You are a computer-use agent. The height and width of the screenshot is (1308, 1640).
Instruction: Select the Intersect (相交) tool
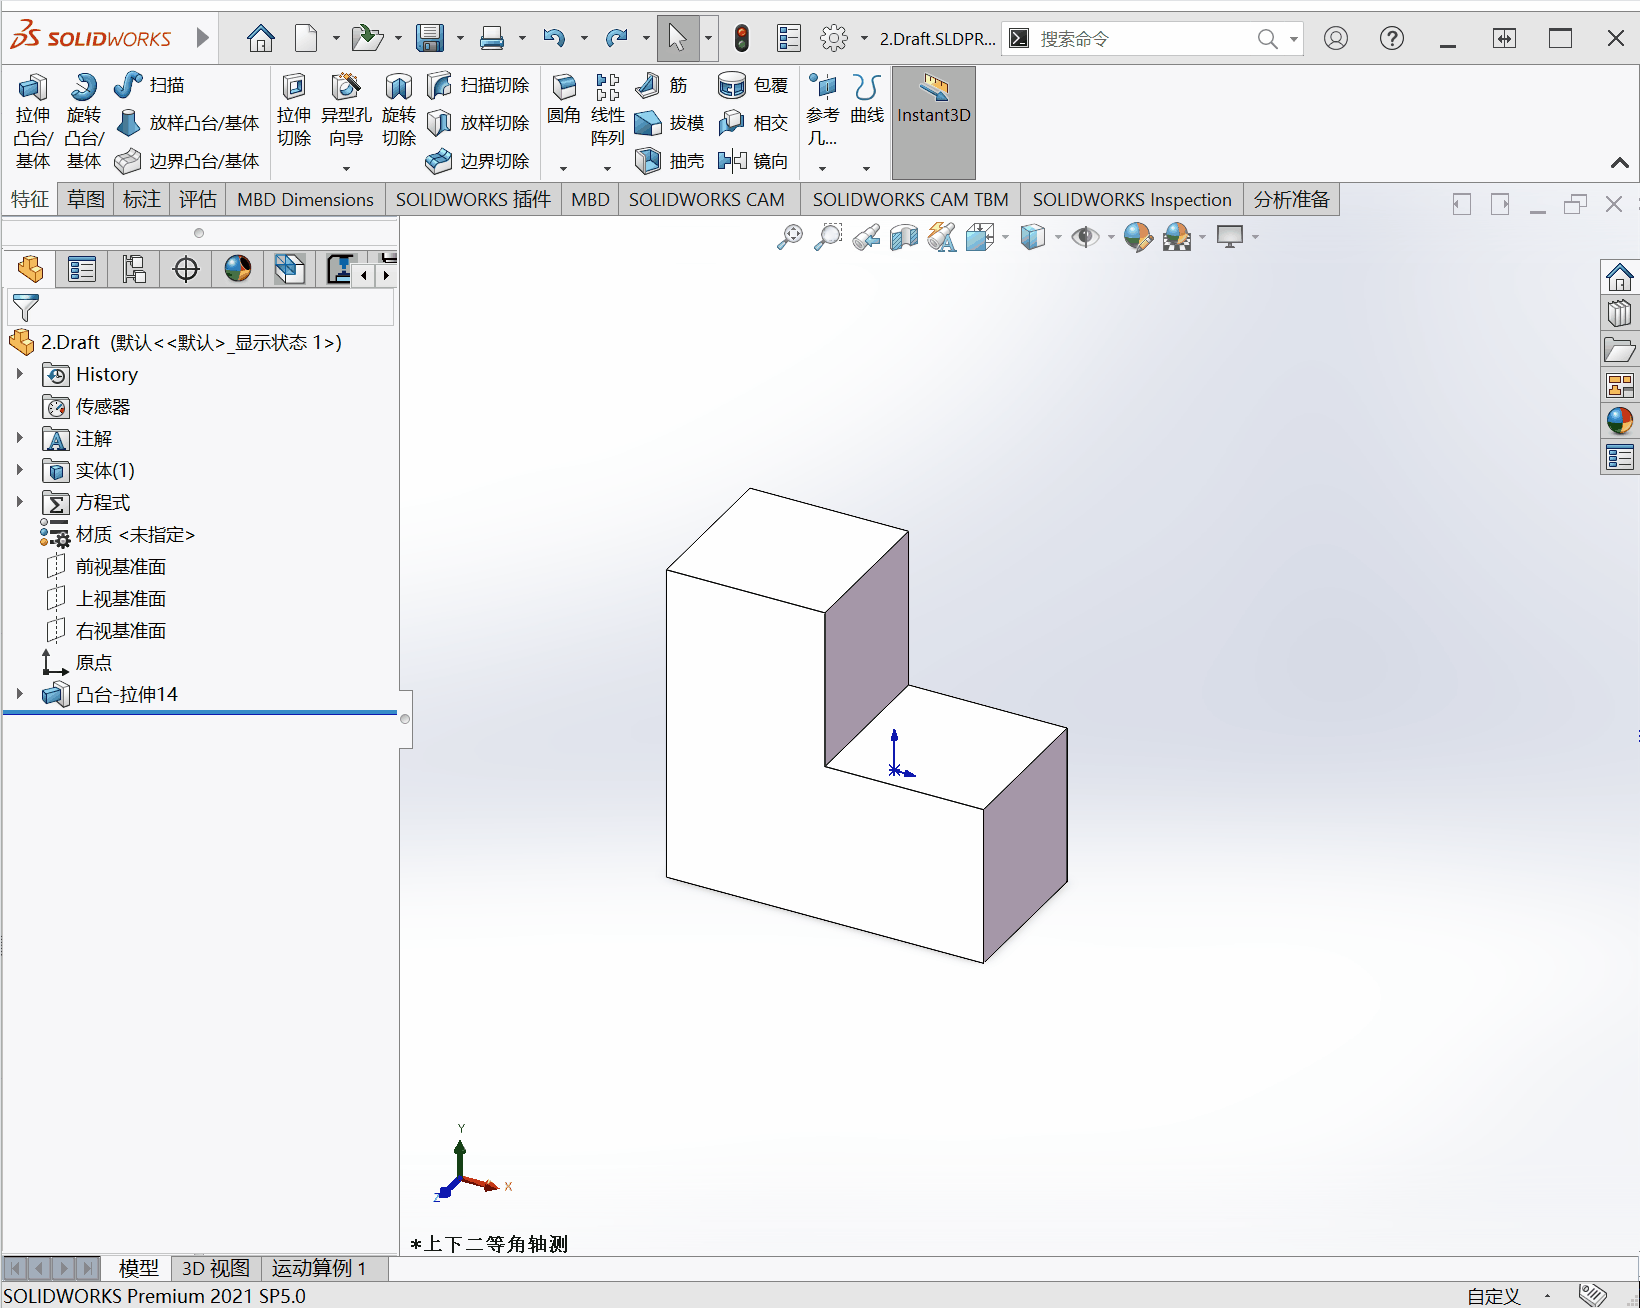(753, 123)
